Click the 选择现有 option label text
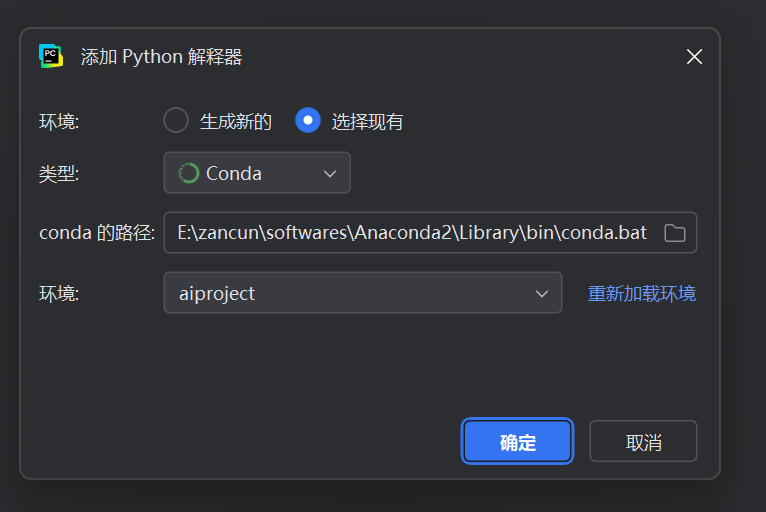This screenshot has height=512, width=766. [x=367, y=122]
